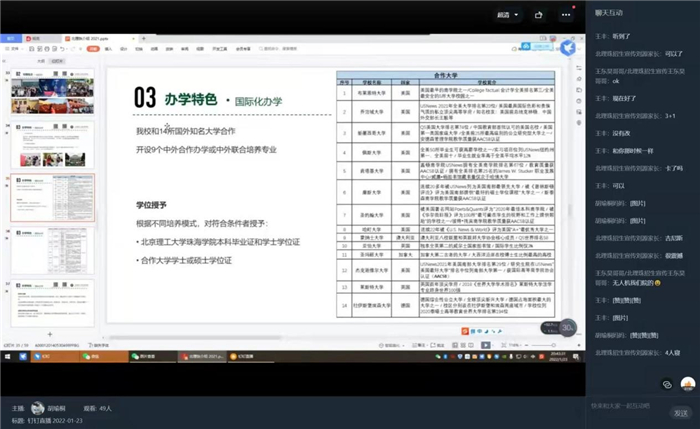This screenshot has height=429, width=700.
Task: Add a new WPS document tab
Action: 144,38
